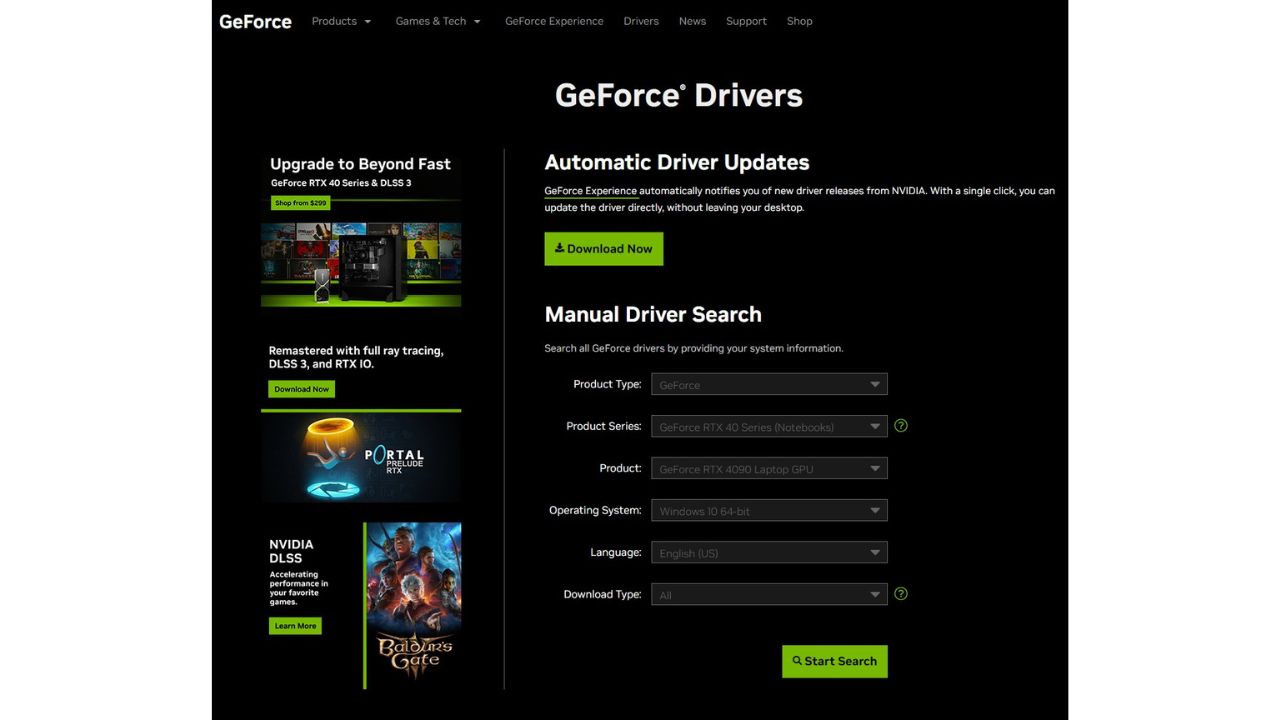Click the GeForce logo
The height and width of the screenshot is (720, 1280).
pos(255,21)
